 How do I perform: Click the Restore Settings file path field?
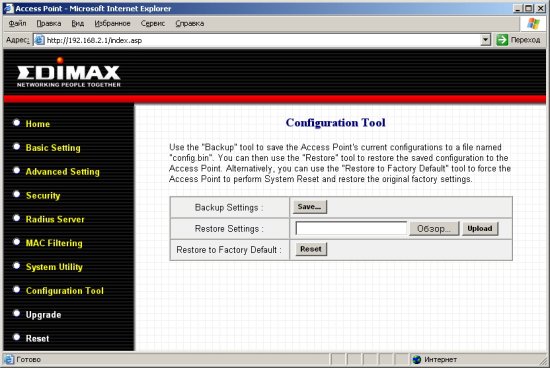[351, 228]
